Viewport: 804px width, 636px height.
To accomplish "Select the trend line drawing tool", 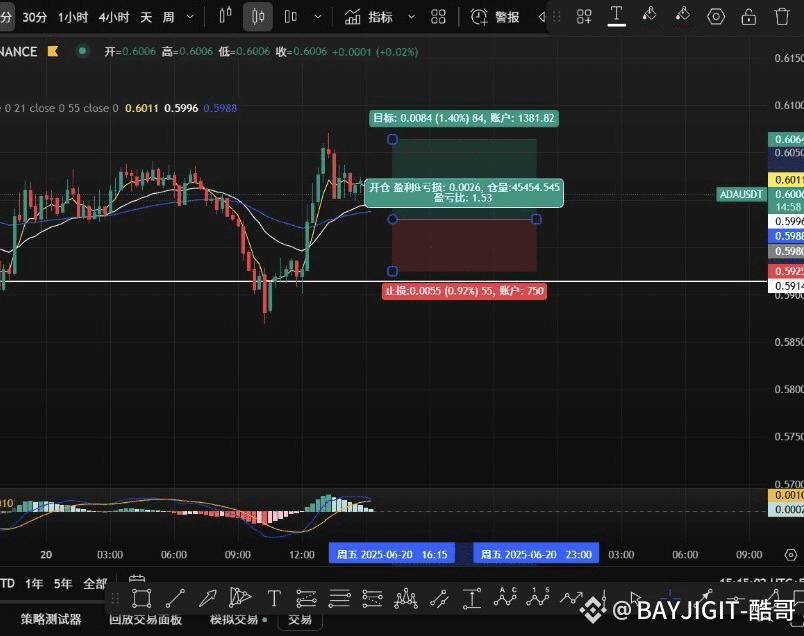I will point(175,598).
